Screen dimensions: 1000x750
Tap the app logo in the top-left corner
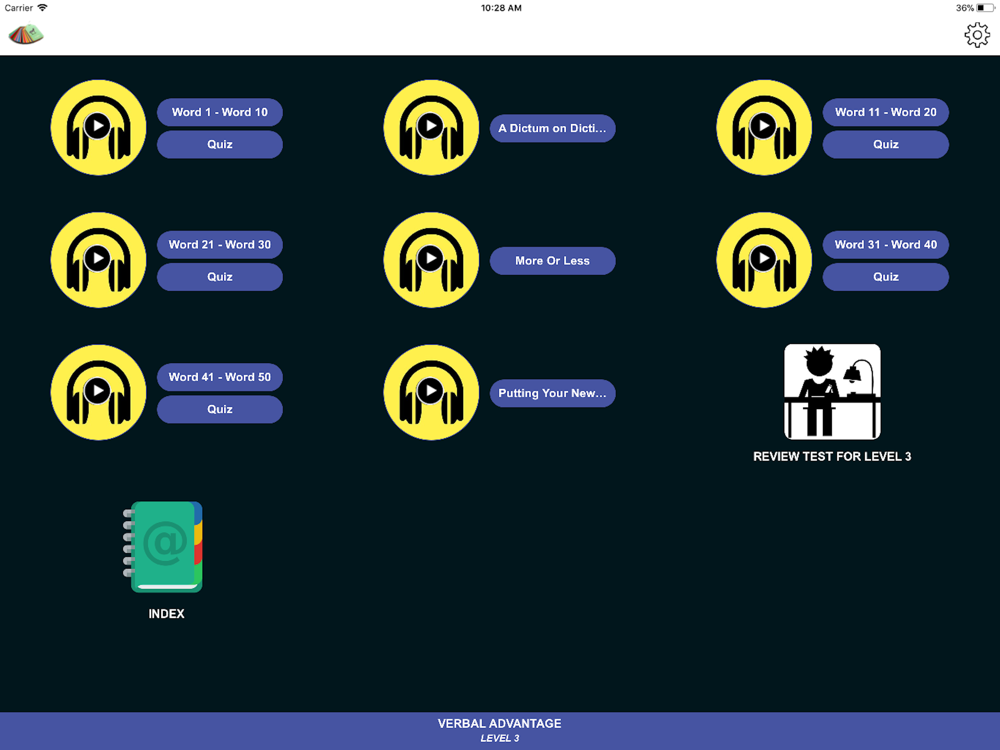[x=26, y=34]
